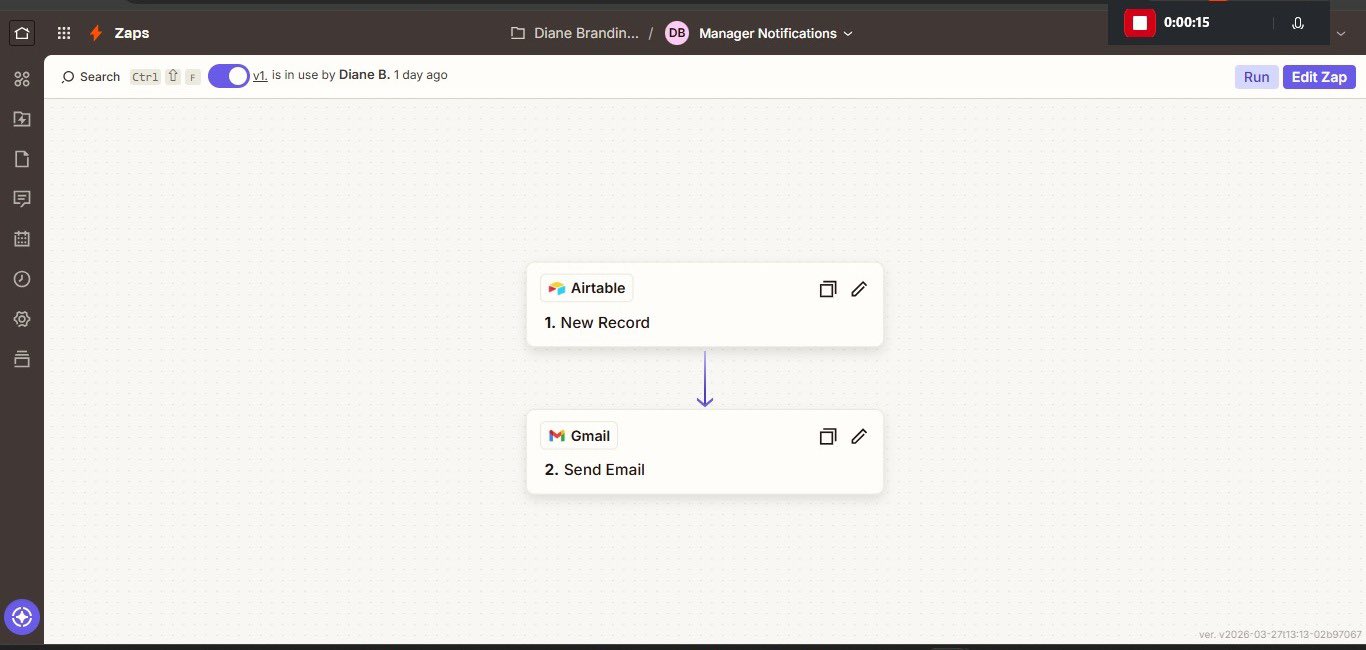
Task: Click the Diane B. user name
Action: coord(365,75)
